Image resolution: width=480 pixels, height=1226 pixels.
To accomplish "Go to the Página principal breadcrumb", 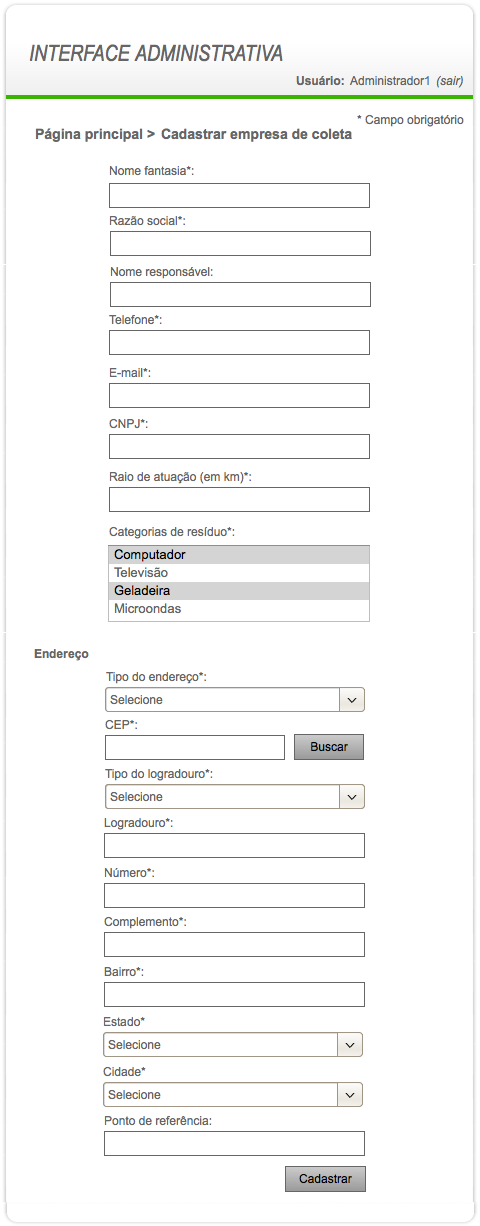I will (x=88, y=134).
